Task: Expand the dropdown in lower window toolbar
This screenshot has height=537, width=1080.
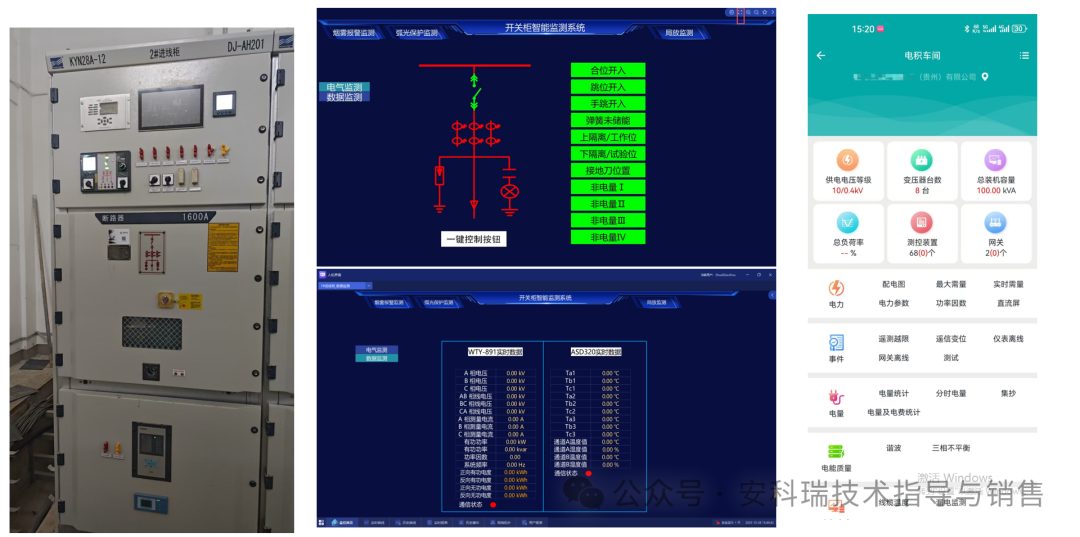Action: click(368, 286)
